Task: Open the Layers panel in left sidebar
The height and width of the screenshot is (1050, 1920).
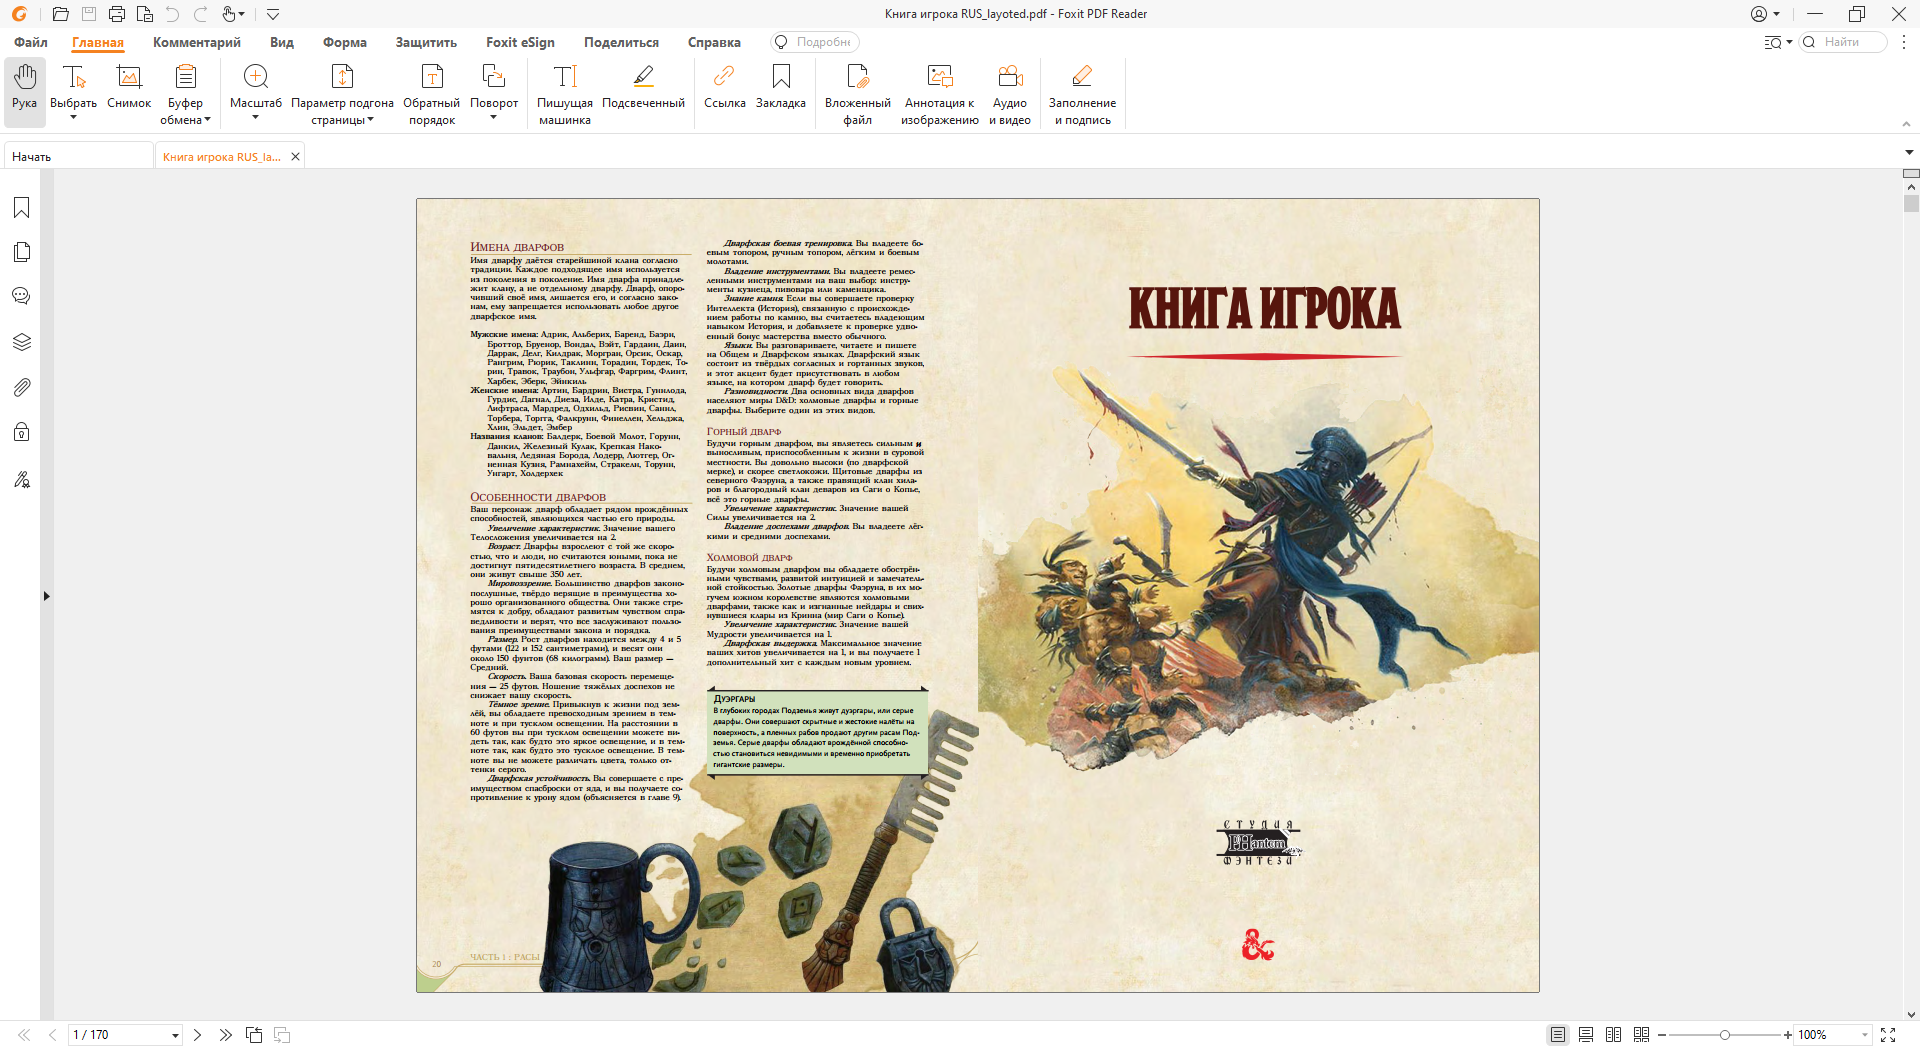Action: [x=21, y=342]
